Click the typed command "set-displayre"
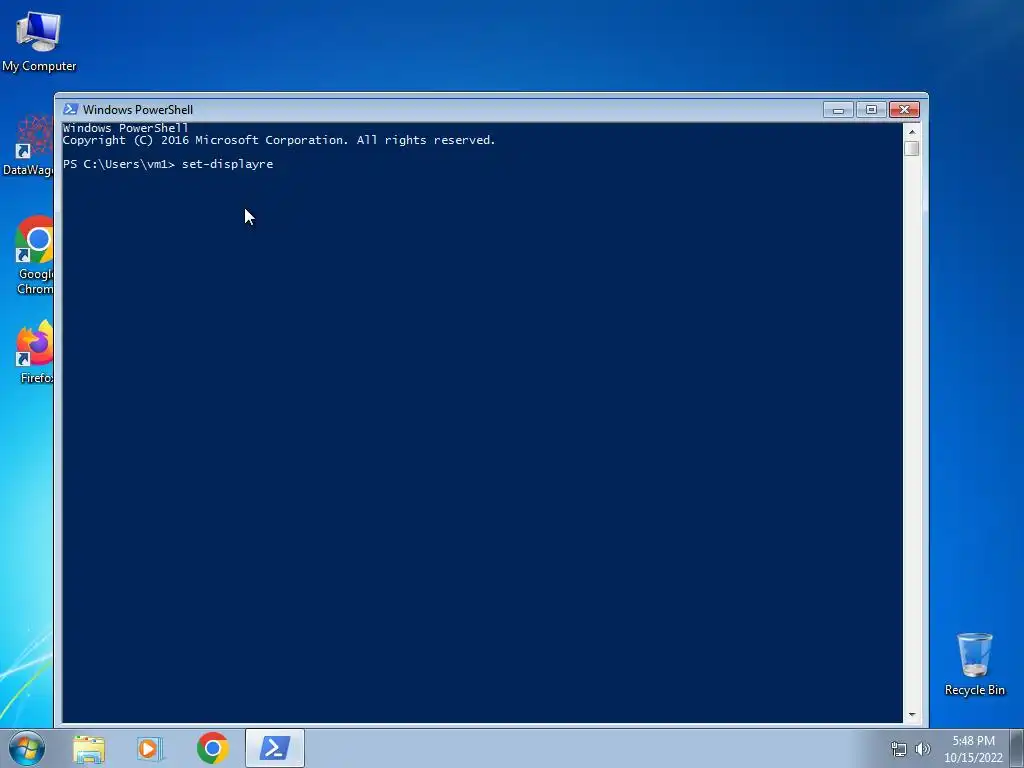This screenshot has width=1024, height=768. [x=227, y=164]
